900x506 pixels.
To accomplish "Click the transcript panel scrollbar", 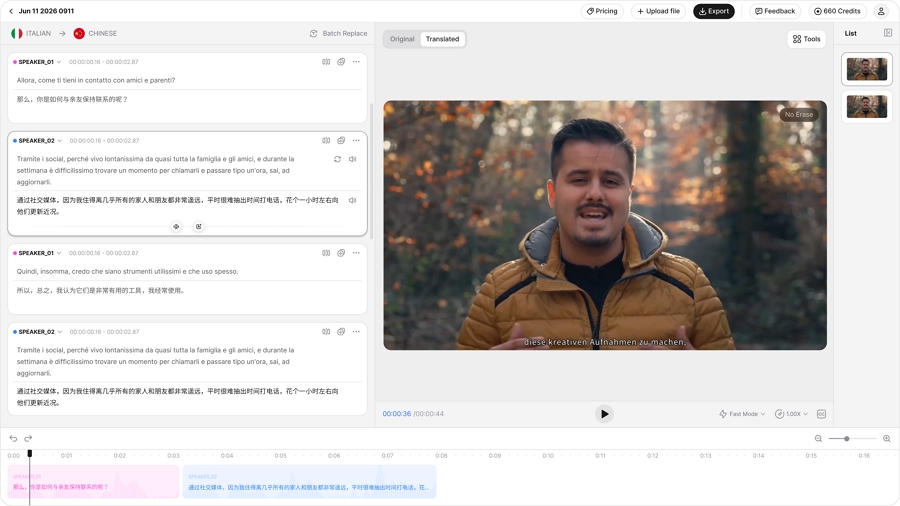I will 371,170.
